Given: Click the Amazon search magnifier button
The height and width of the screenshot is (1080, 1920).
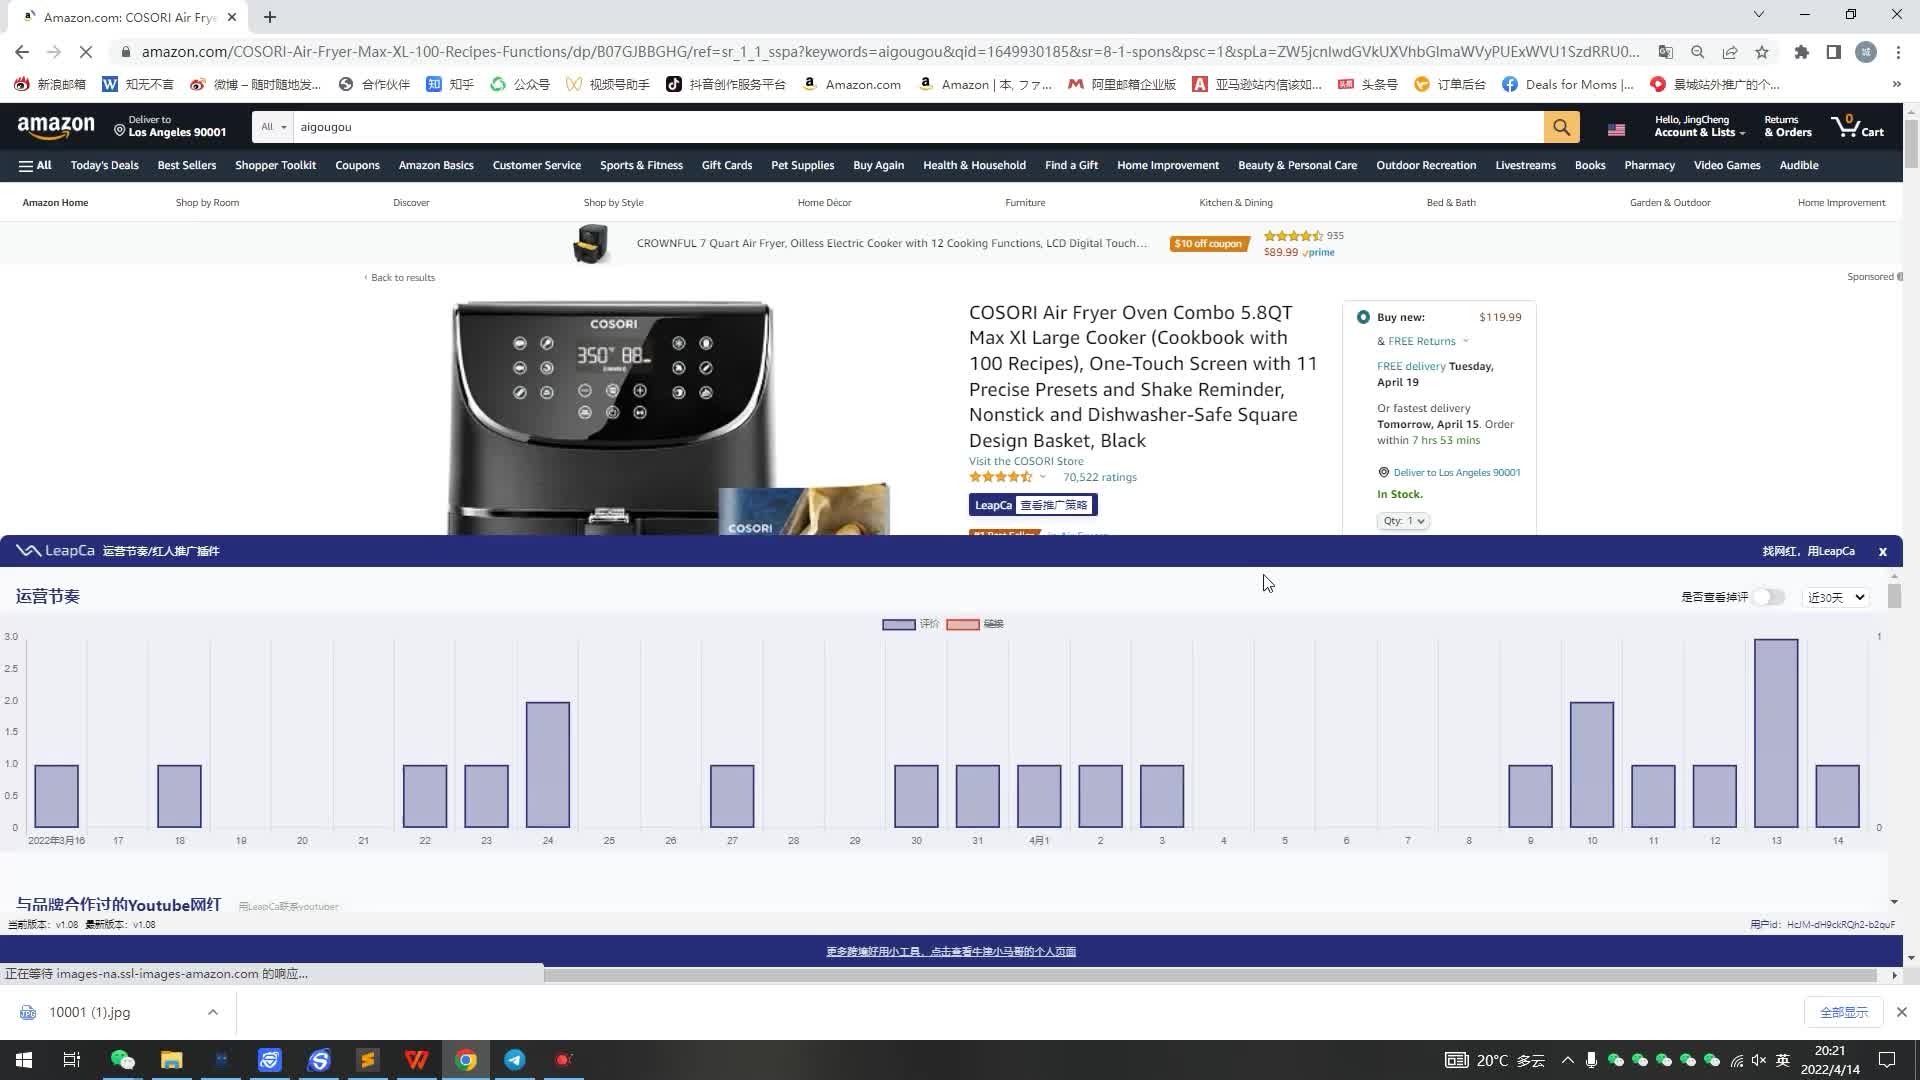Looking at the screenshot, I should [1561, 127].
